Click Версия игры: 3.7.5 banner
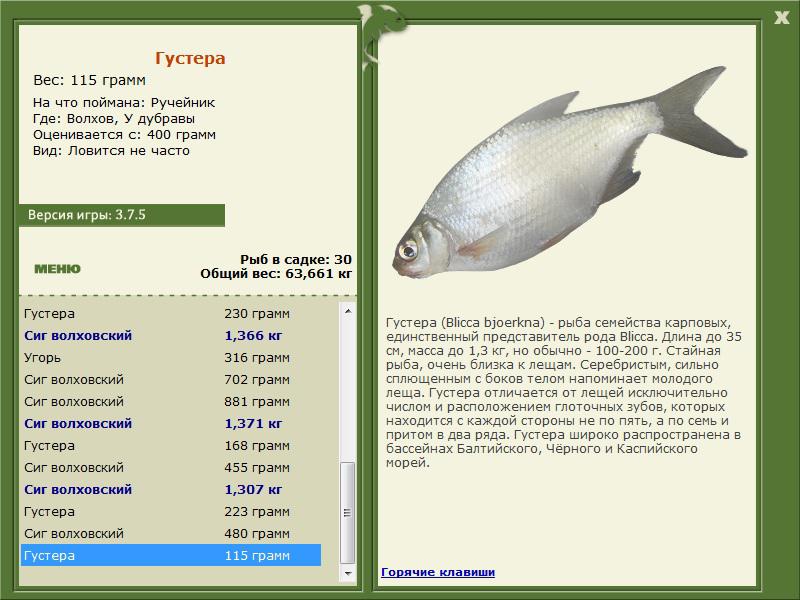The width and height of the screenshot is (800, 600). coord(121,215)
